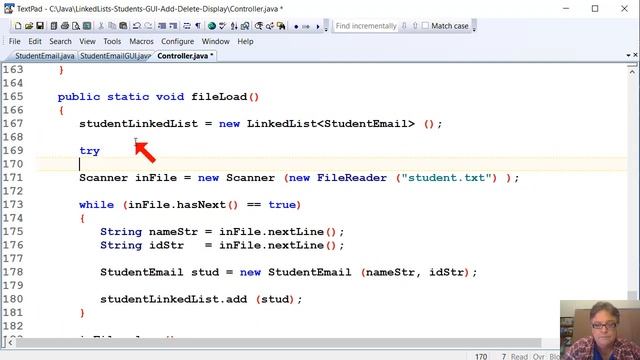Viewport: 640px width, 360px height.
Task: Open the document tab list dropdown arrow
Action: pyautogui.click(x=628, y=55)
